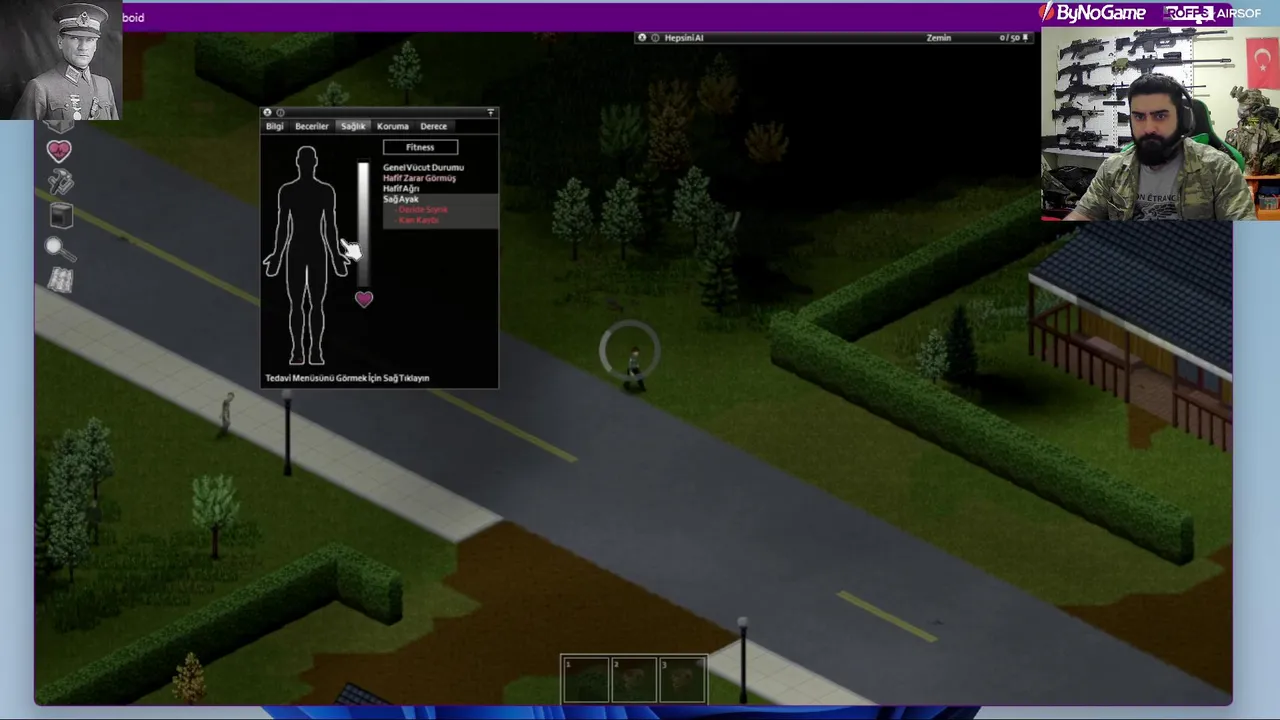Select the Sağ Ayak body part row
This screenshot has width=1280, height=720.
(440, 199)
